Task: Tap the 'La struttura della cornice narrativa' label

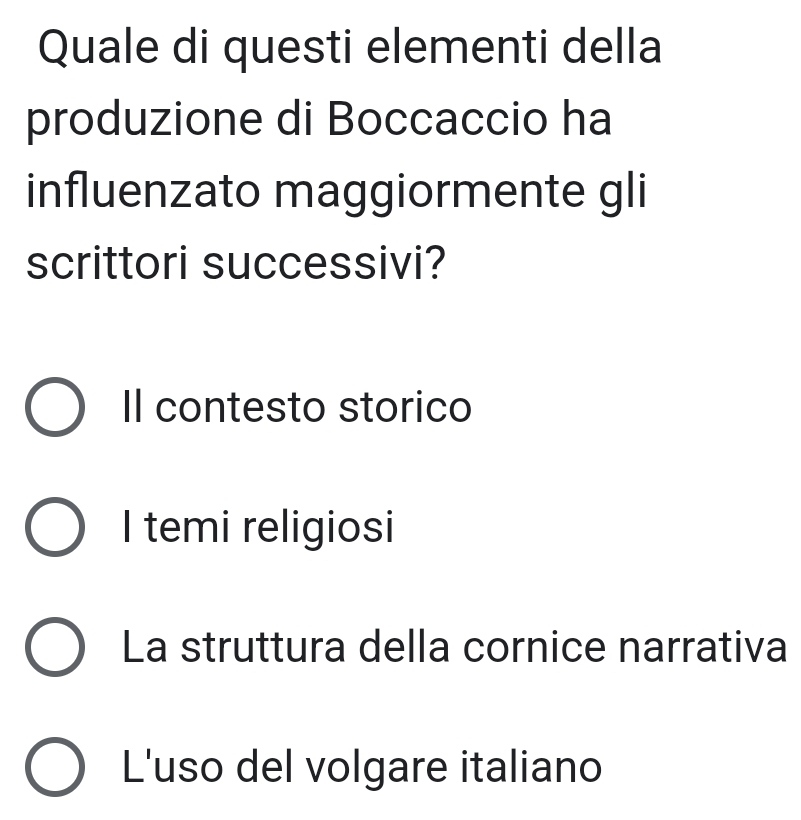Action: point(452,647)
